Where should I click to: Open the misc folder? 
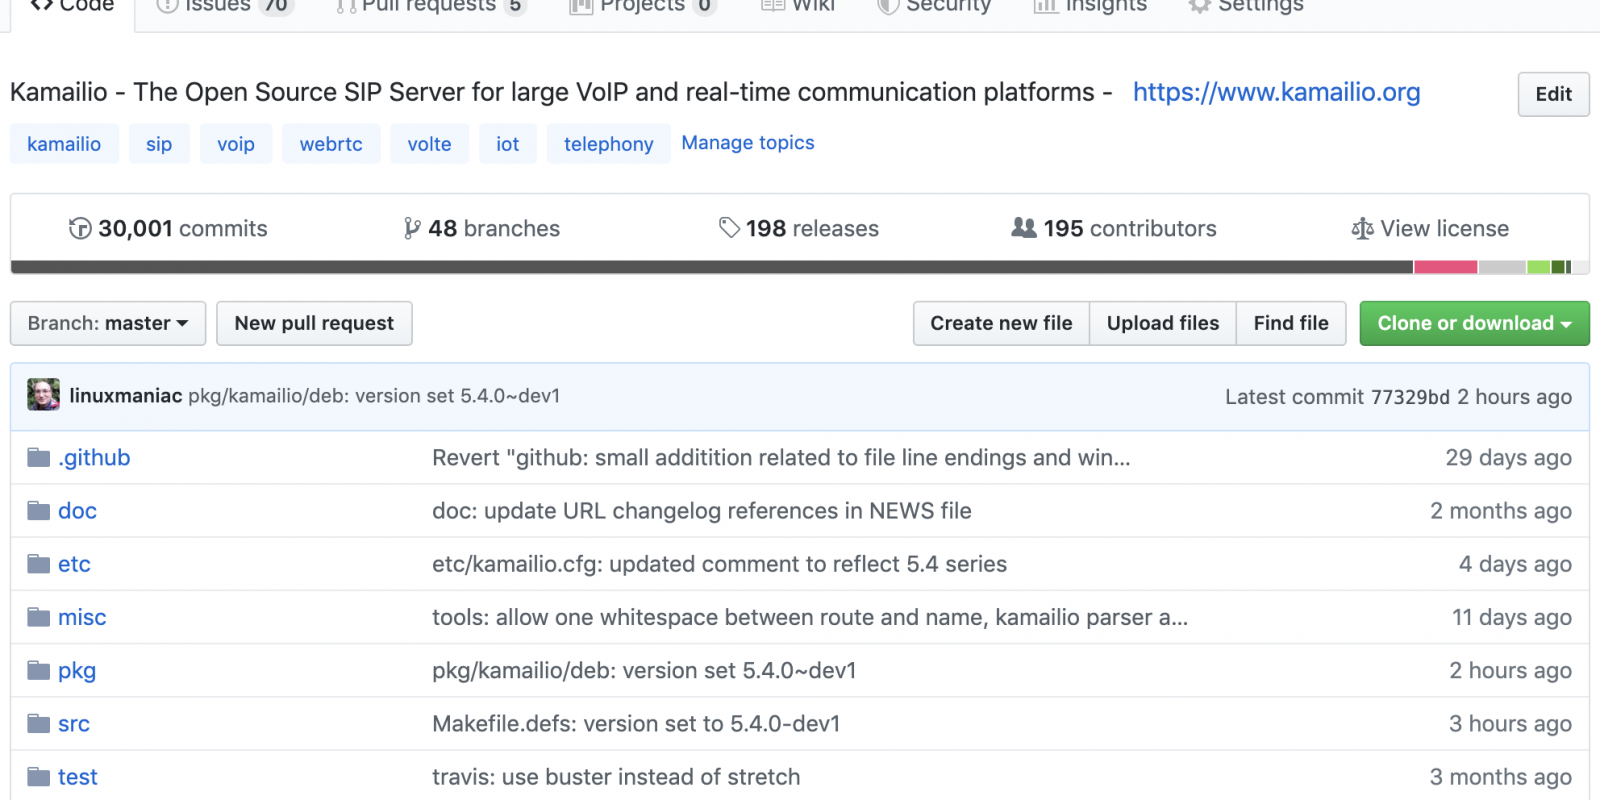[x=82, y=617]
